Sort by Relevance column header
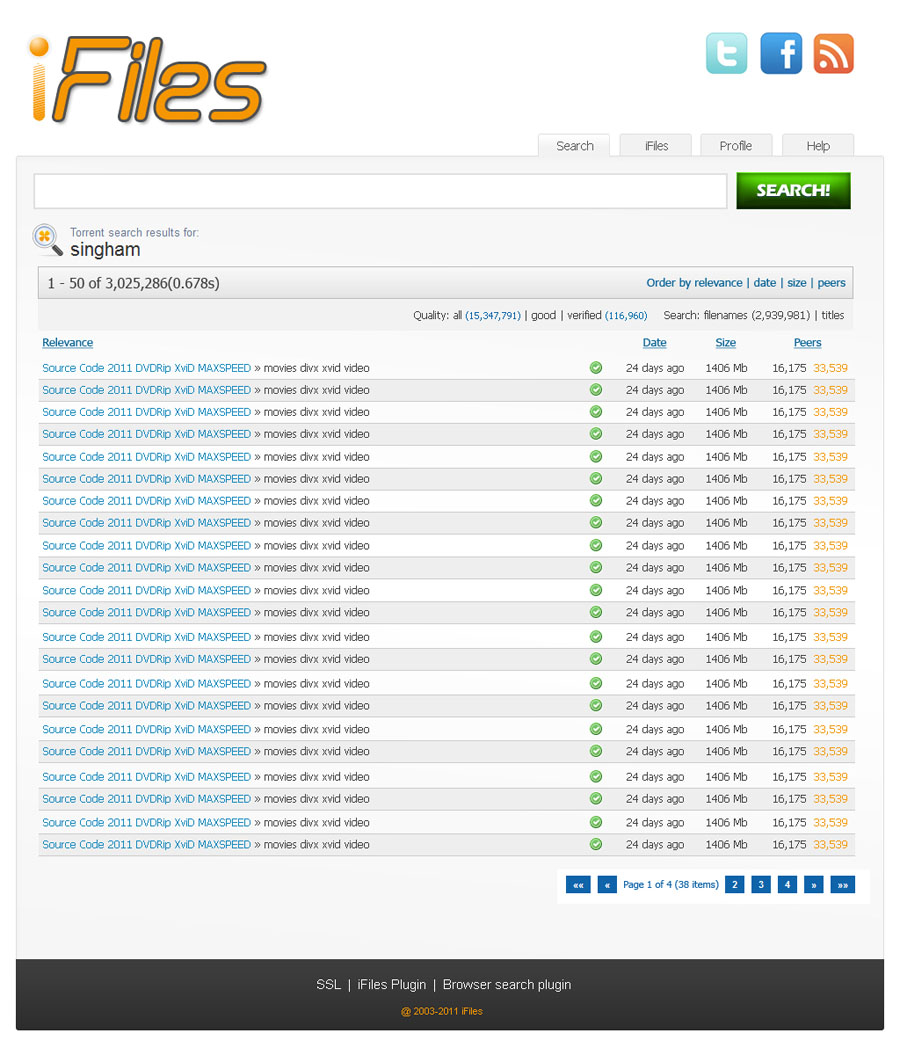Image resolution: width=900 pixels, height=1055 pixels. click(x=67, y=342)
